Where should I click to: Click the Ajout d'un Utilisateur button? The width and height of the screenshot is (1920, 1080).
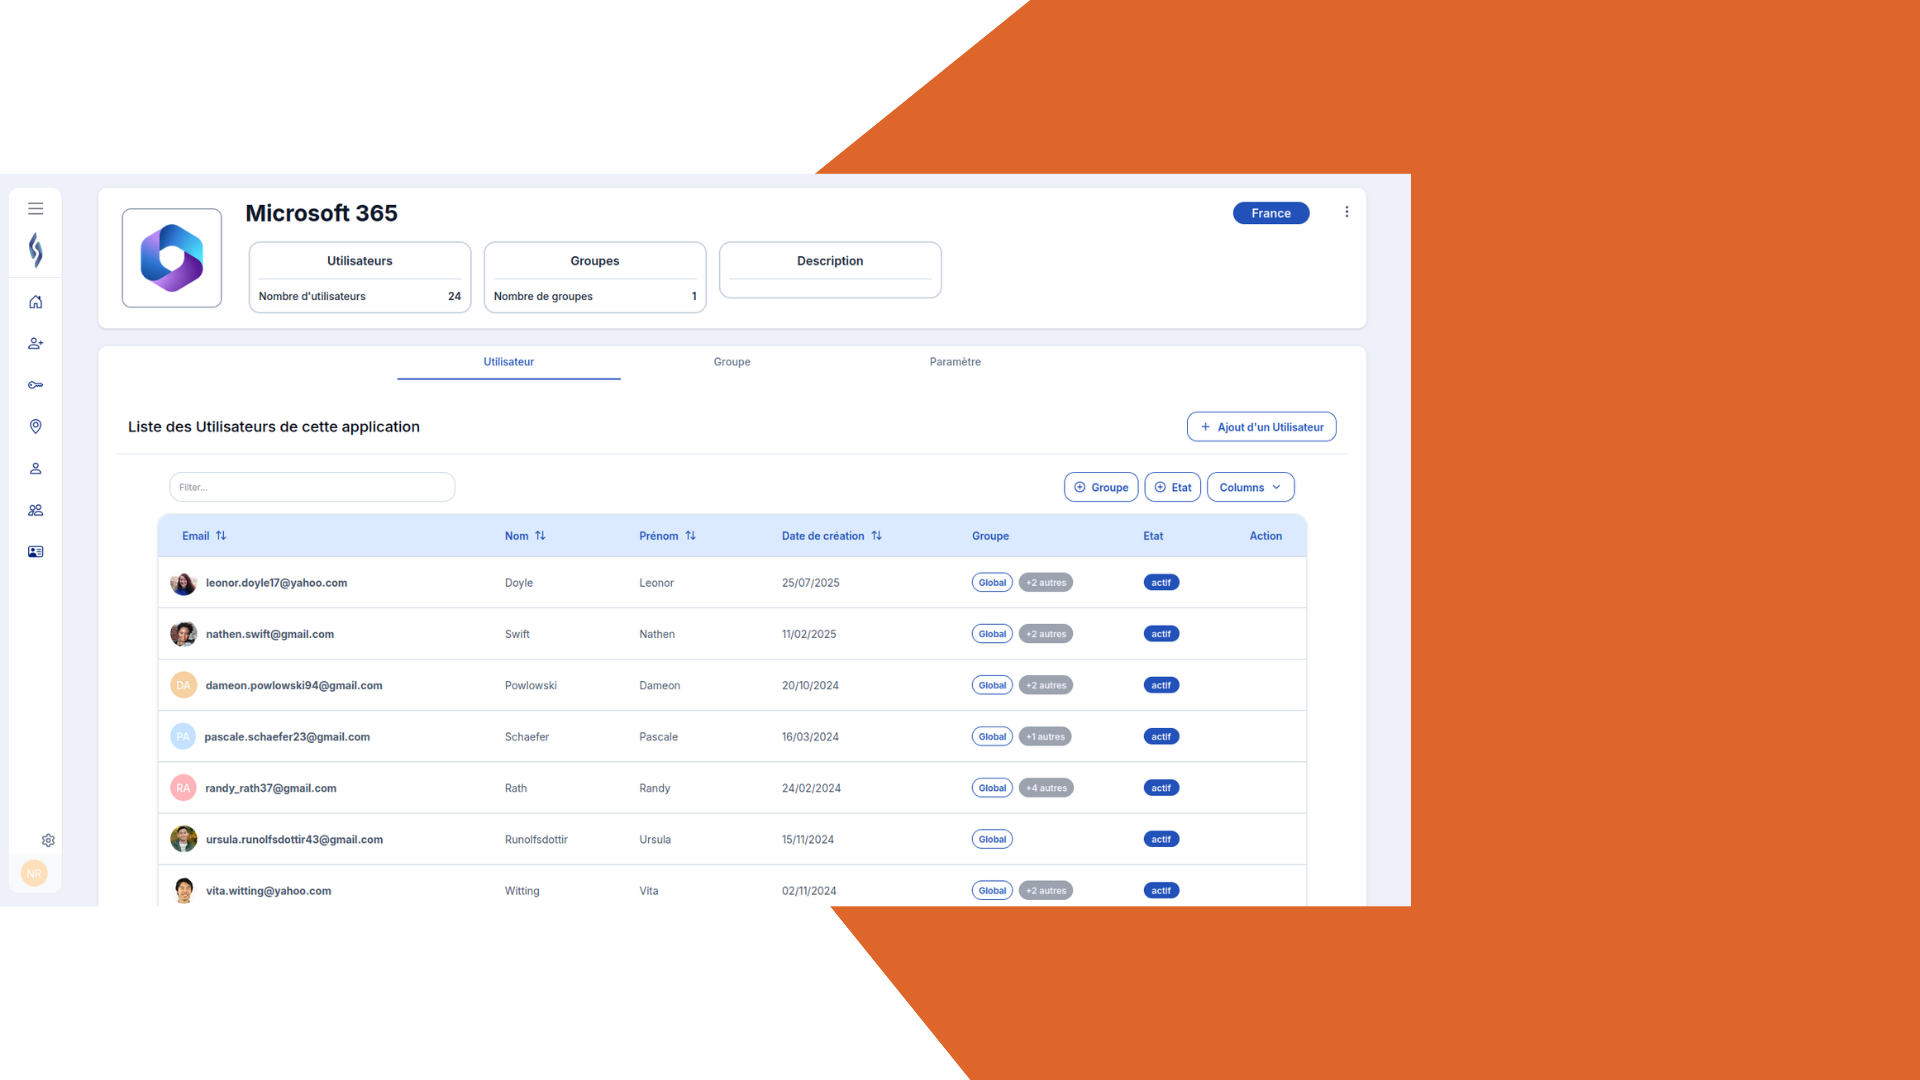(1261, 427)
